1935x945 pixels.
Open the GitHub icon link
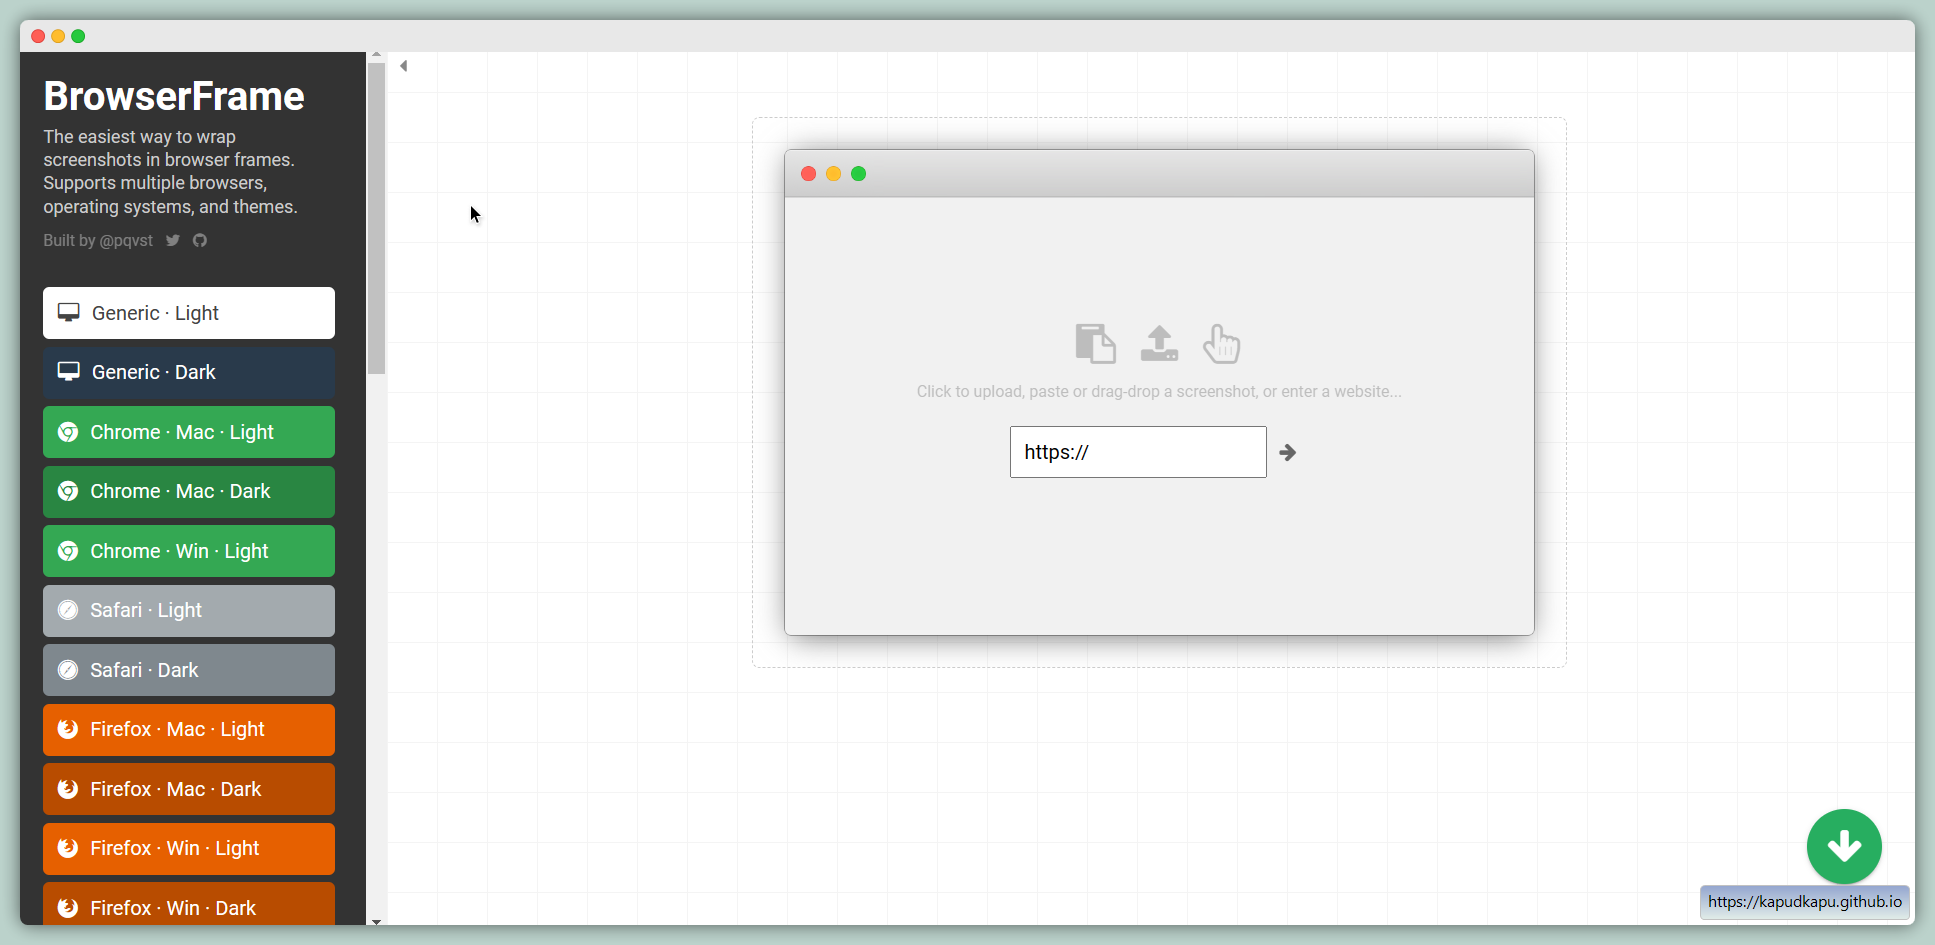(x=200, y=241)
